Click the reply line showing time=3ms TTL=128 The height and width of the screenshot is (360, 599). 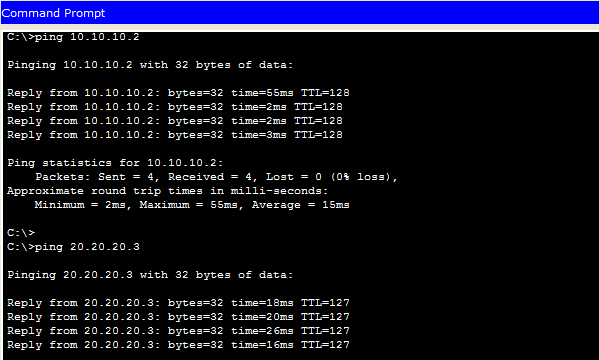coord(175,135)
